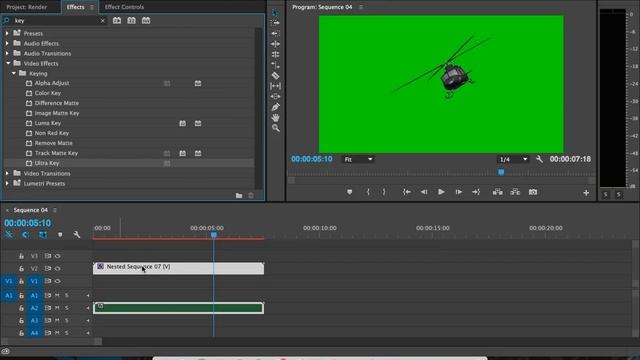640x360 pixels.
Task: Switch to the Project: Render tab
Action: (27, 7)
